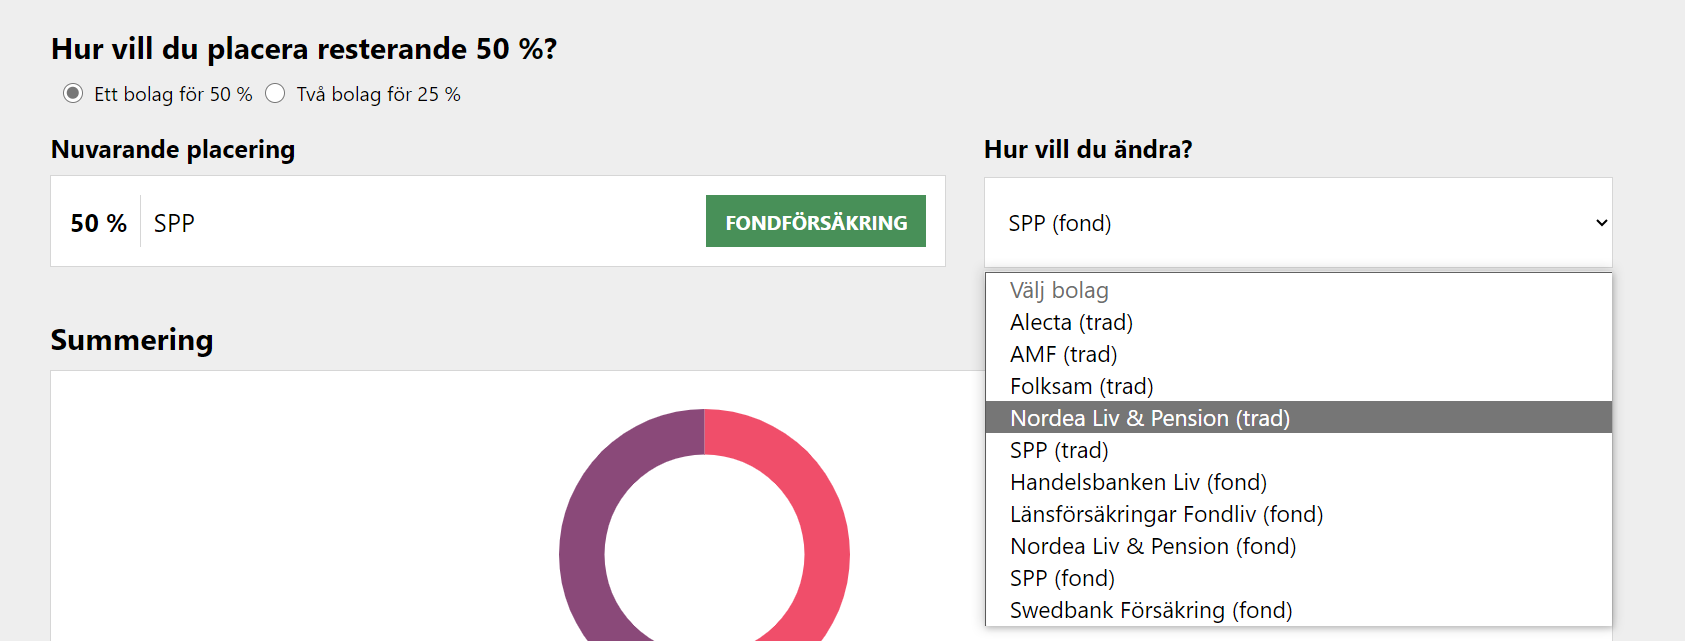Click the current placement SPP row
This screenshot has width=1685, height=641.
pos(400,222)
